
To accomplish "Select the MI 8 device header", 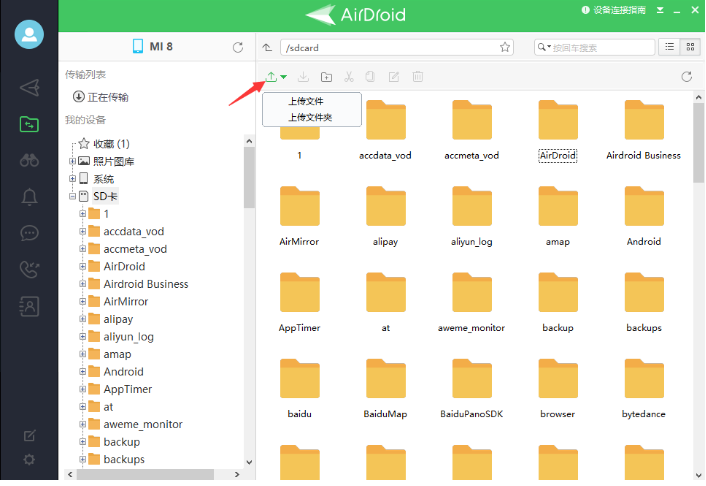I will coord(153,46).
